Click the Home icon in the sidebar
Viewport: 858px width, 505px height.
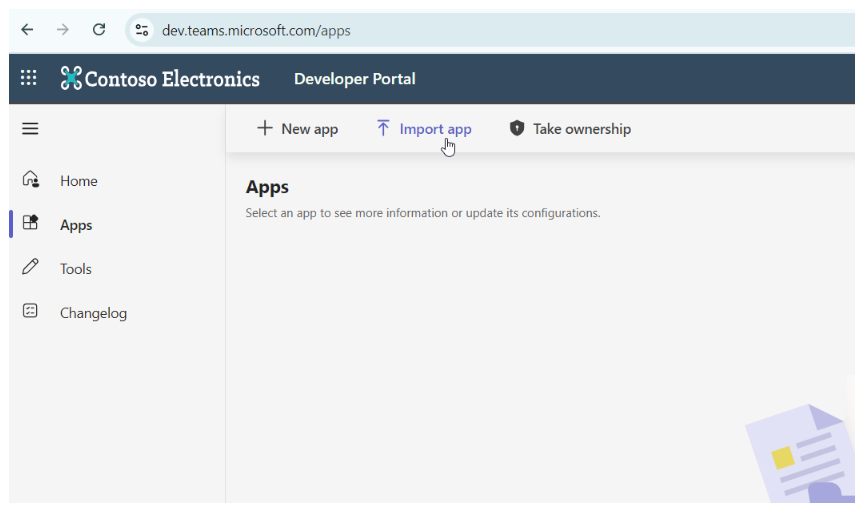31,179
